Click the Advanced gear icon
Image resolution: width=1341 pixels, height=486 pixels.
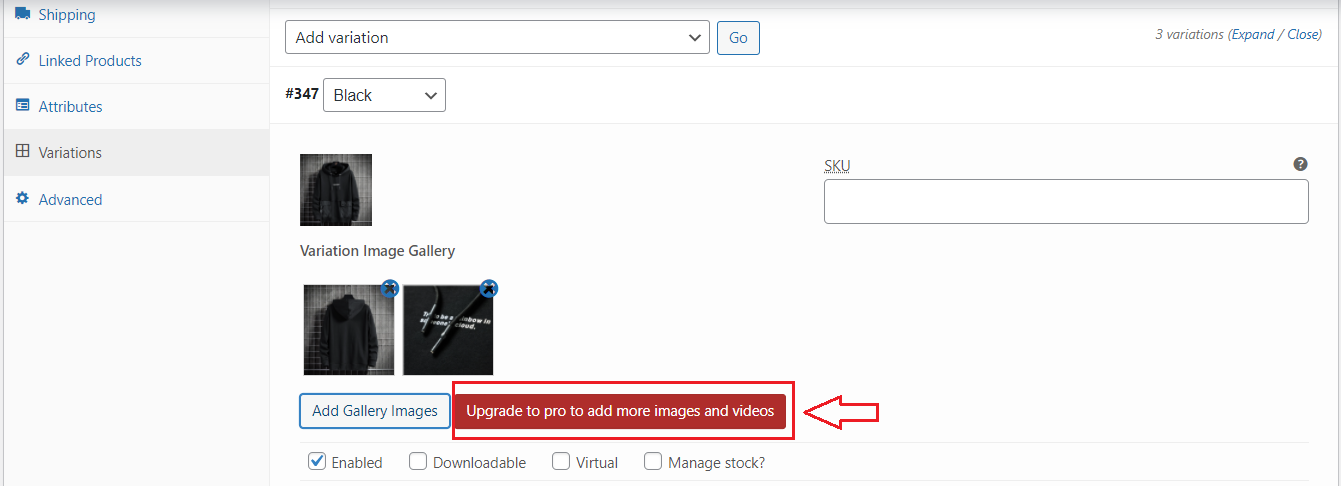(22, 198)
